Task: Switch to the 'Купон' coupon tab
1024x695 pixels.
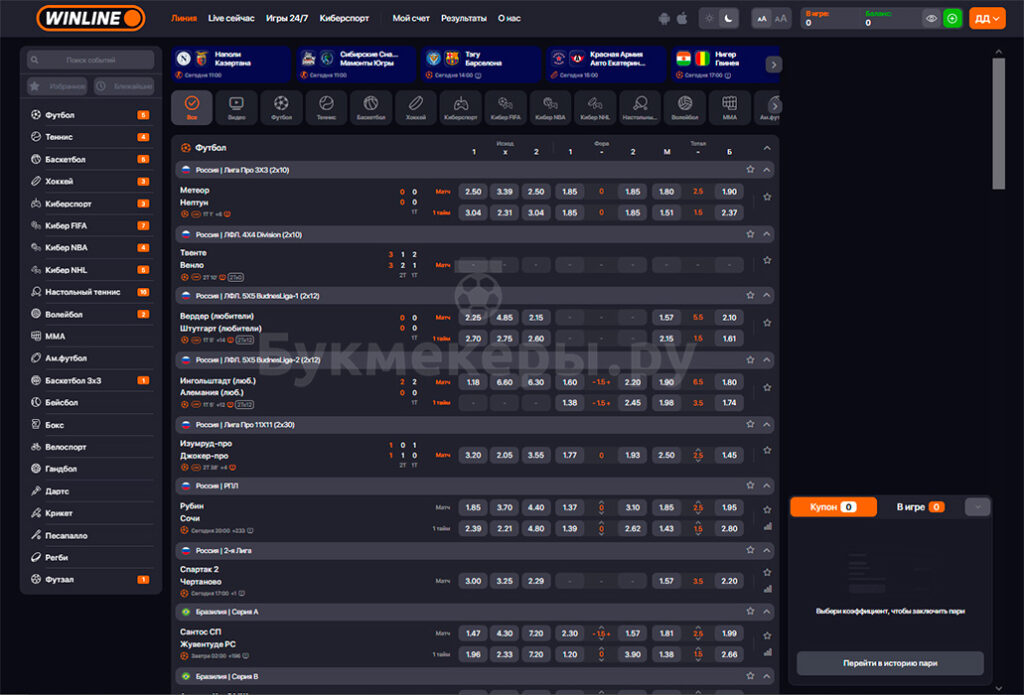Action: click(x=833, y=507)
